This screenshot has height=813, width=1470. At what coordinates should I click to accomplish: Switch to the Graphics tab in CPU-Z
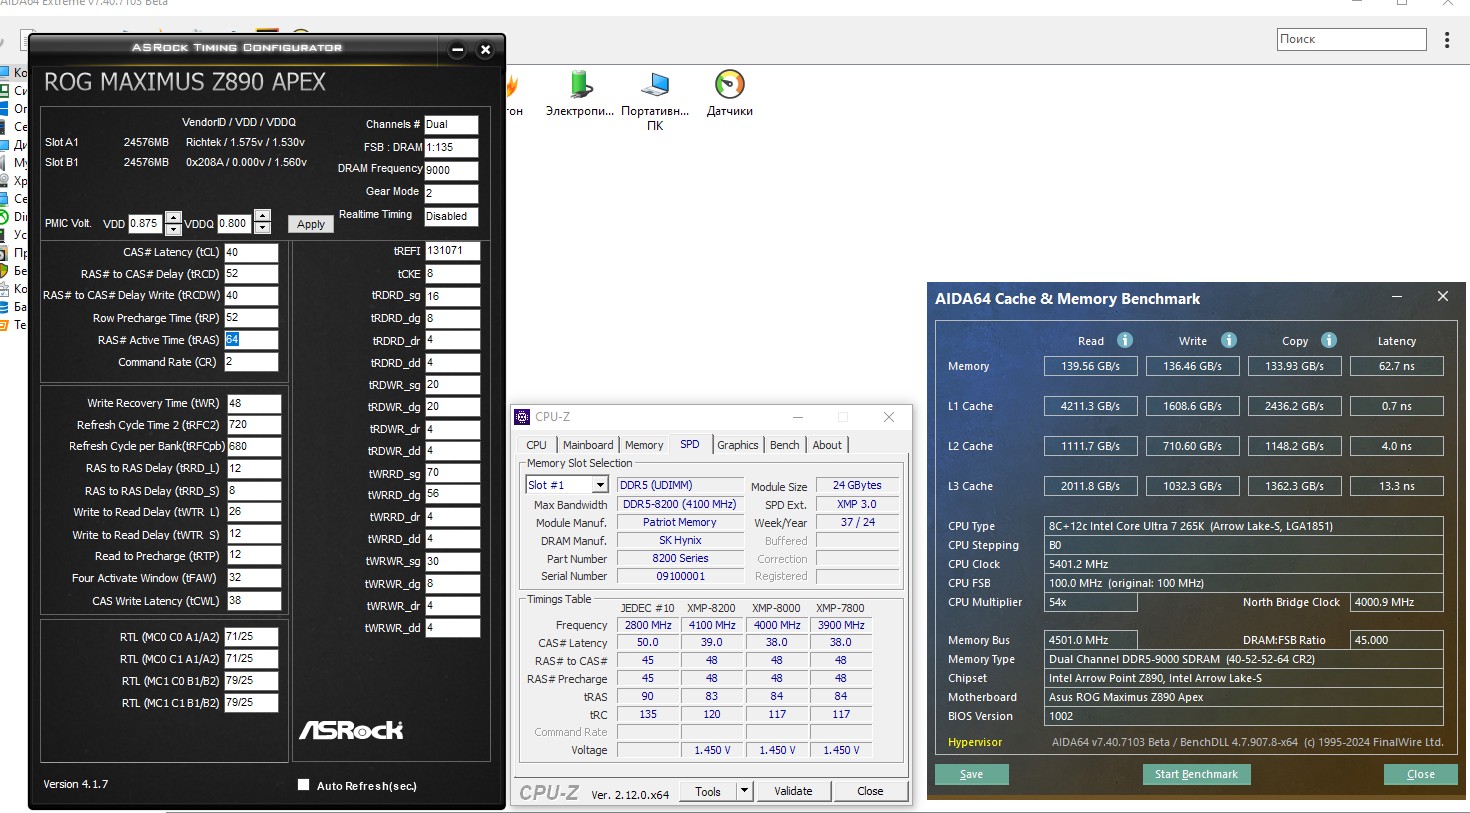pos(738,445)
